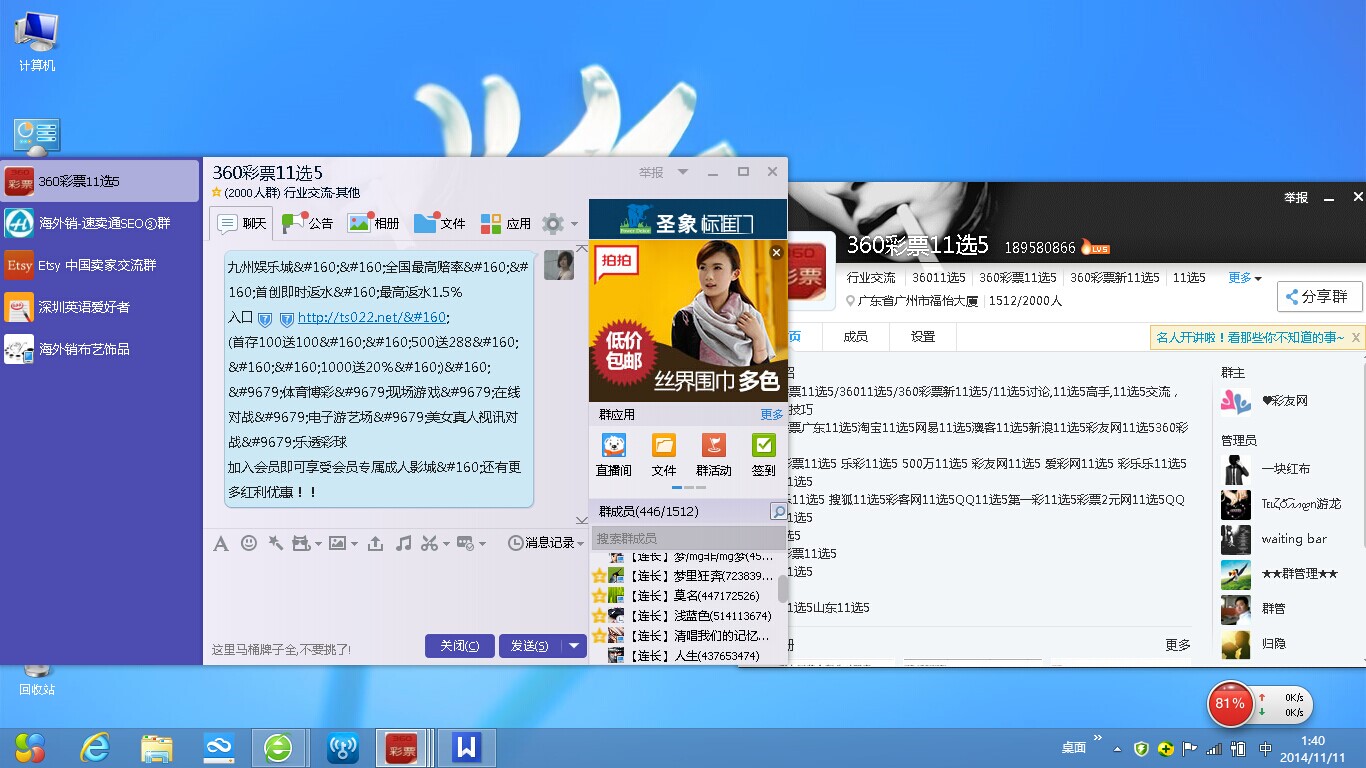Click the search magnifier beside 群成员
This screenshot has height=768, width=1366.
[x=778, y=512]
